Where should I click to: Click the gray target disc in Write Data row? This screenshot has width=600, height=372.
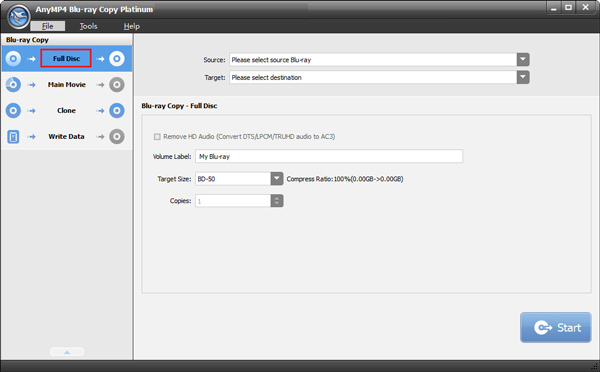click(x=117, y=137)
